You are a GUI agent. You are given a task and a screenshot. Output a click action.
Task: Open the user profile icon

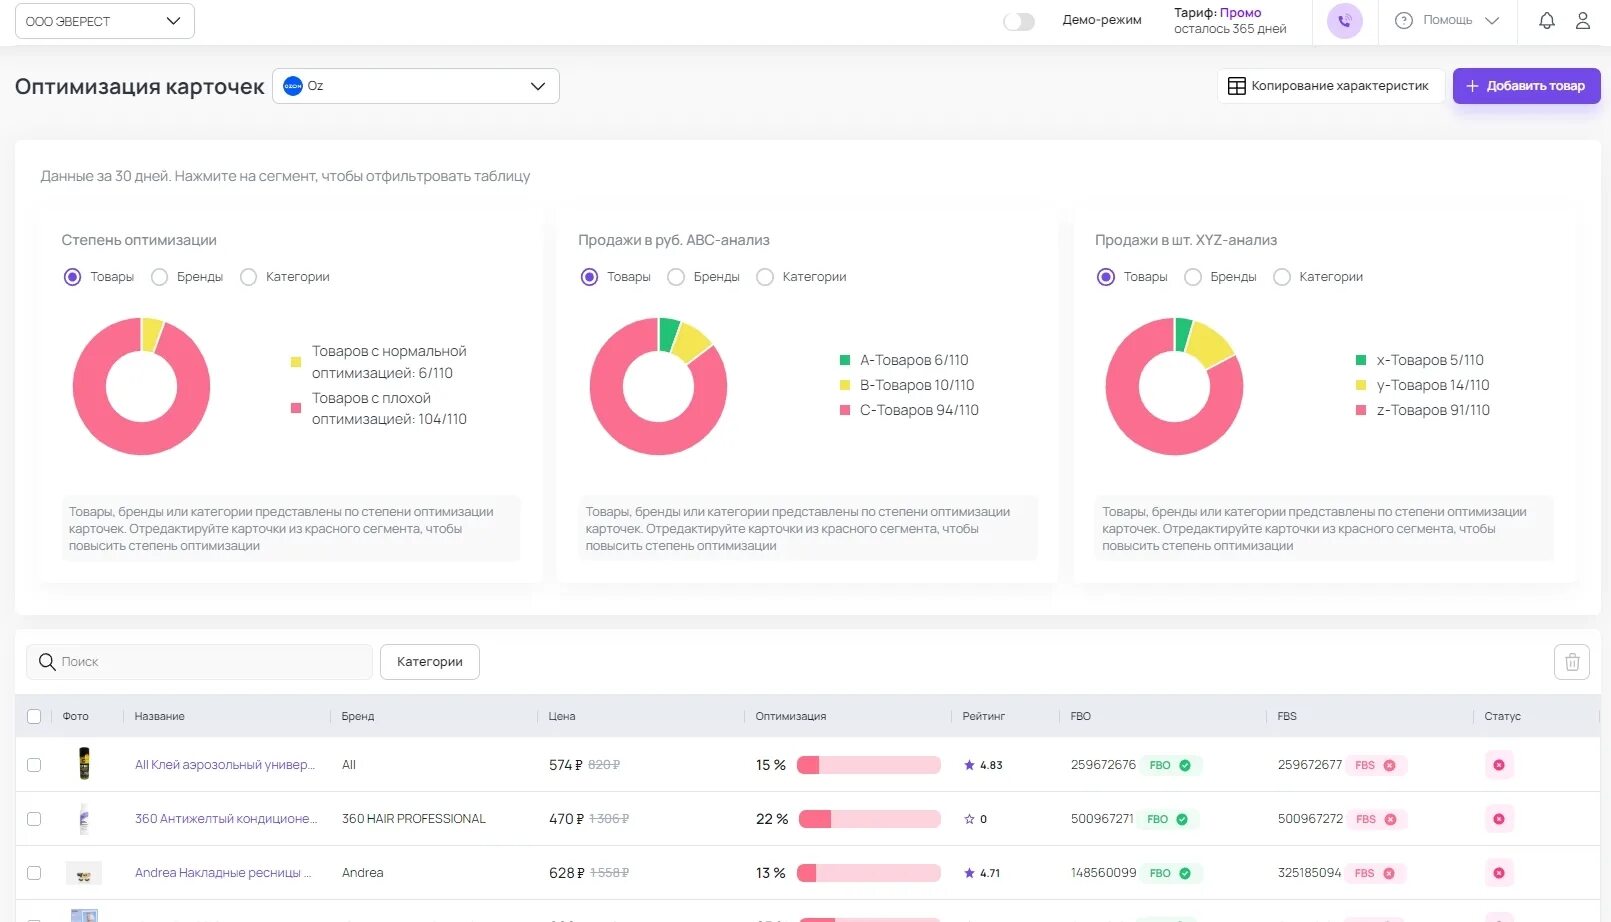(1582, 20)
